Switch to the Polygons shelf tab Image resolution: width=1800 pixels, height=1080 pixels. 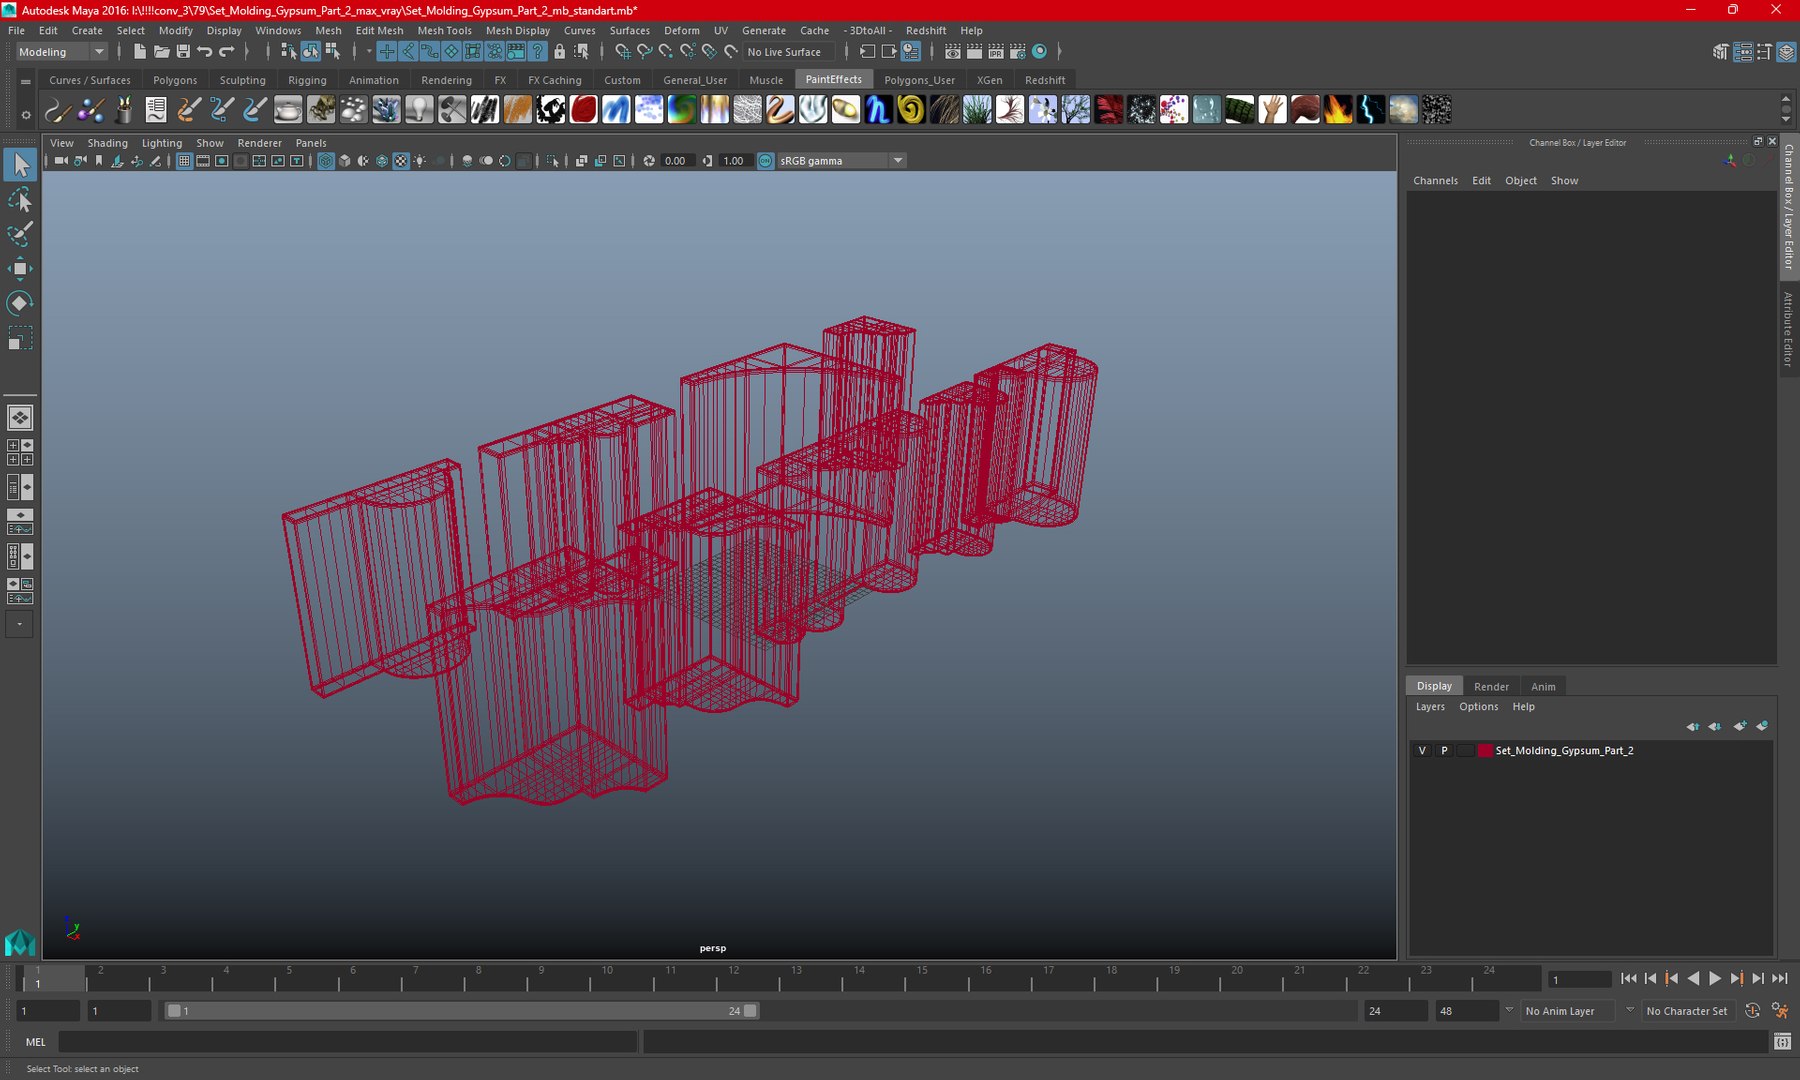click(175, 80)
